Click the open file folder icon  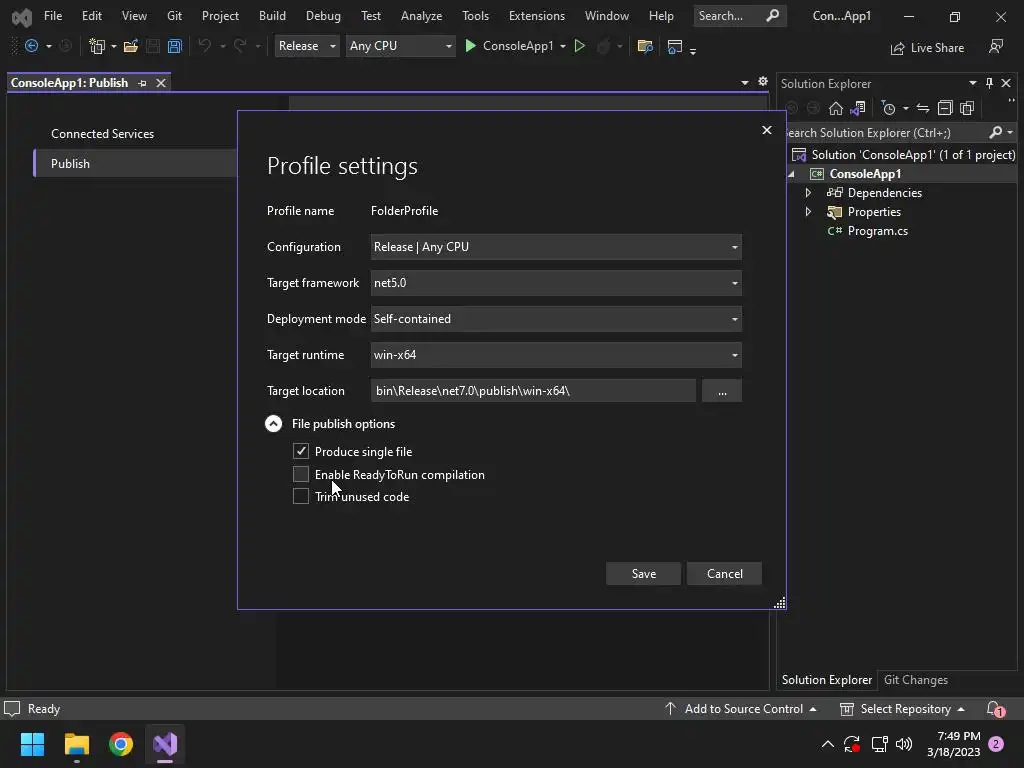click(131, 46)
